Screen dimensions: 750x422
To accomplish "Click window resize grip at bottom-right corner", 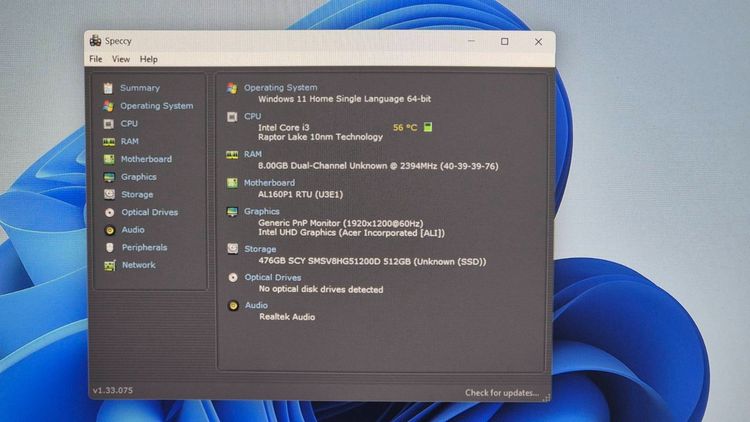I will (546, 398).
